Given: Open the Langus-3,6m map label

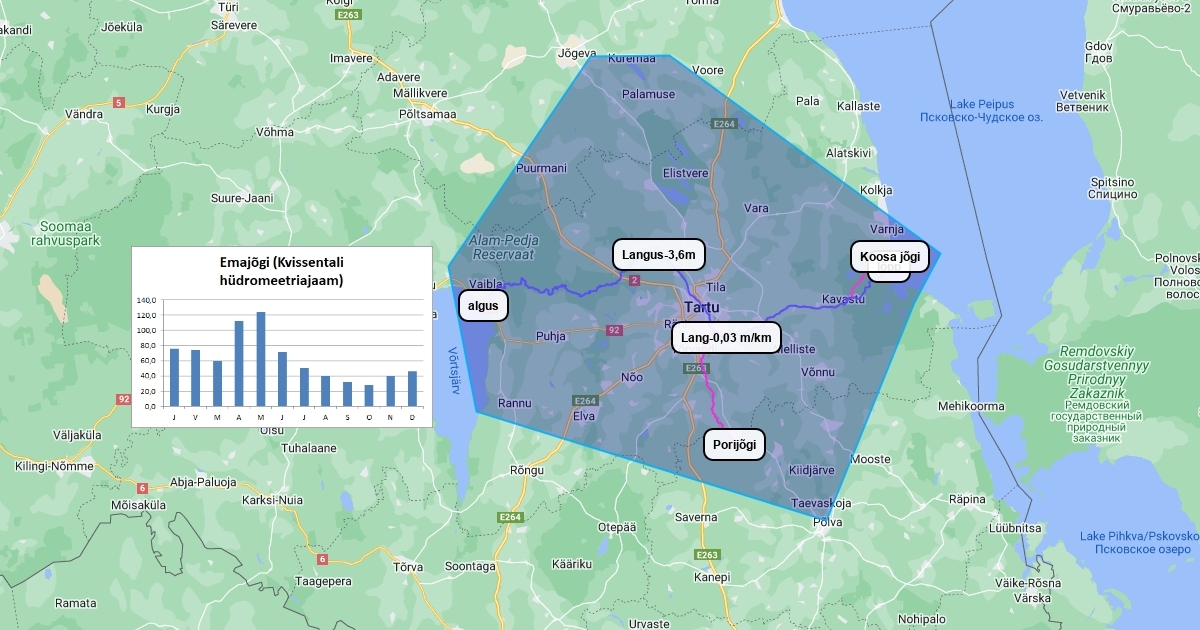Looking at the screenshot, I should (658, 255).
